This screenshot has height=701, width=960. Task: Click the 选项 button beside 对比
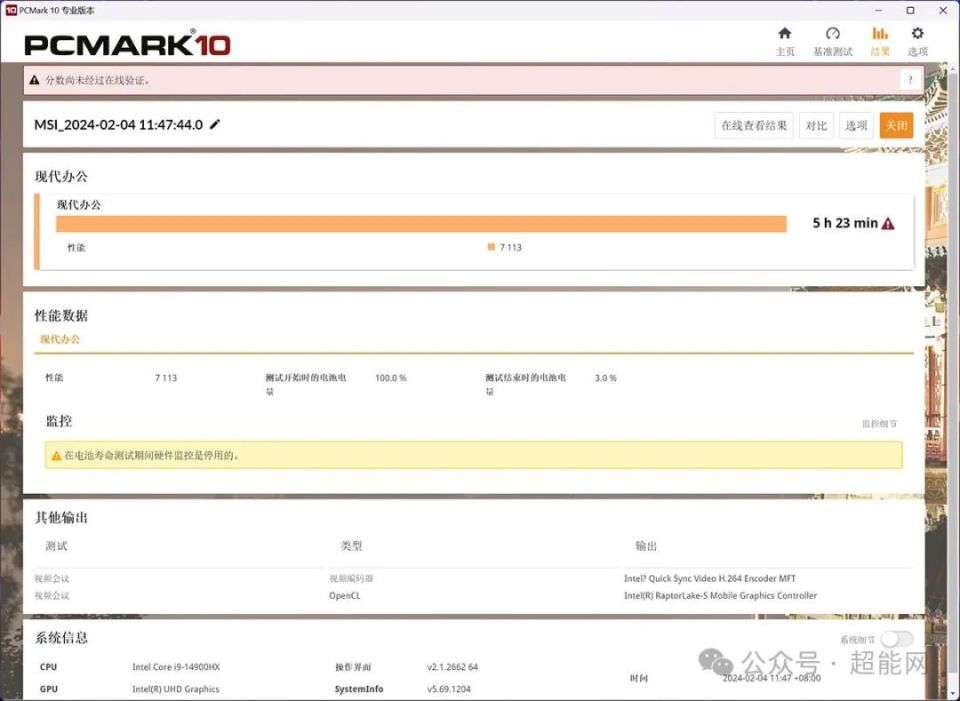856,126
